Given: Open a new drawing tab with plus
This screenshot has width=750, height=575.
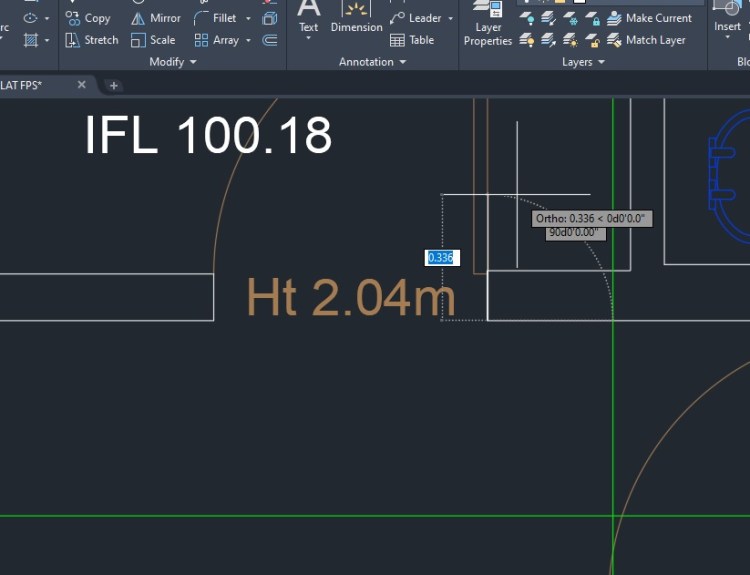Looking at the screenshot, I should [x=114, y=85].
